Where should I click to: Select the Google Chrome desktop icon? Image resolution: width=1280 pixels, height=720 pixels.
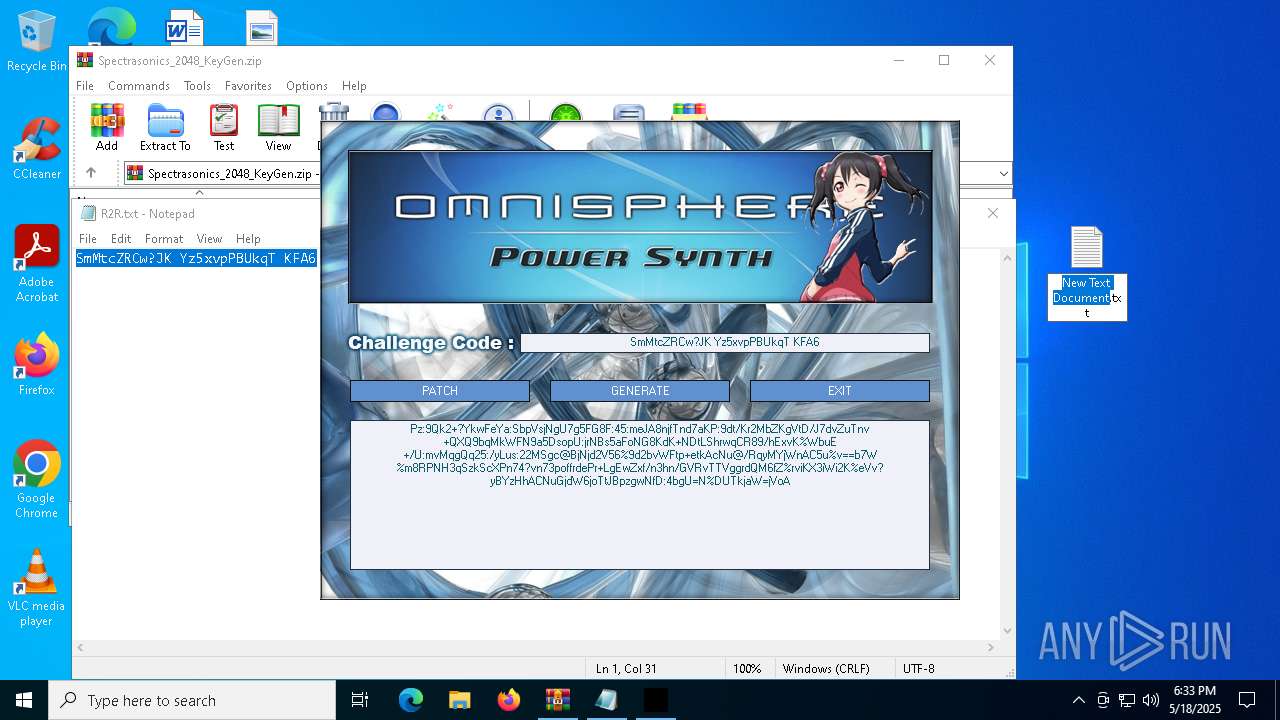pyautogui.click(x=36, y=479)
